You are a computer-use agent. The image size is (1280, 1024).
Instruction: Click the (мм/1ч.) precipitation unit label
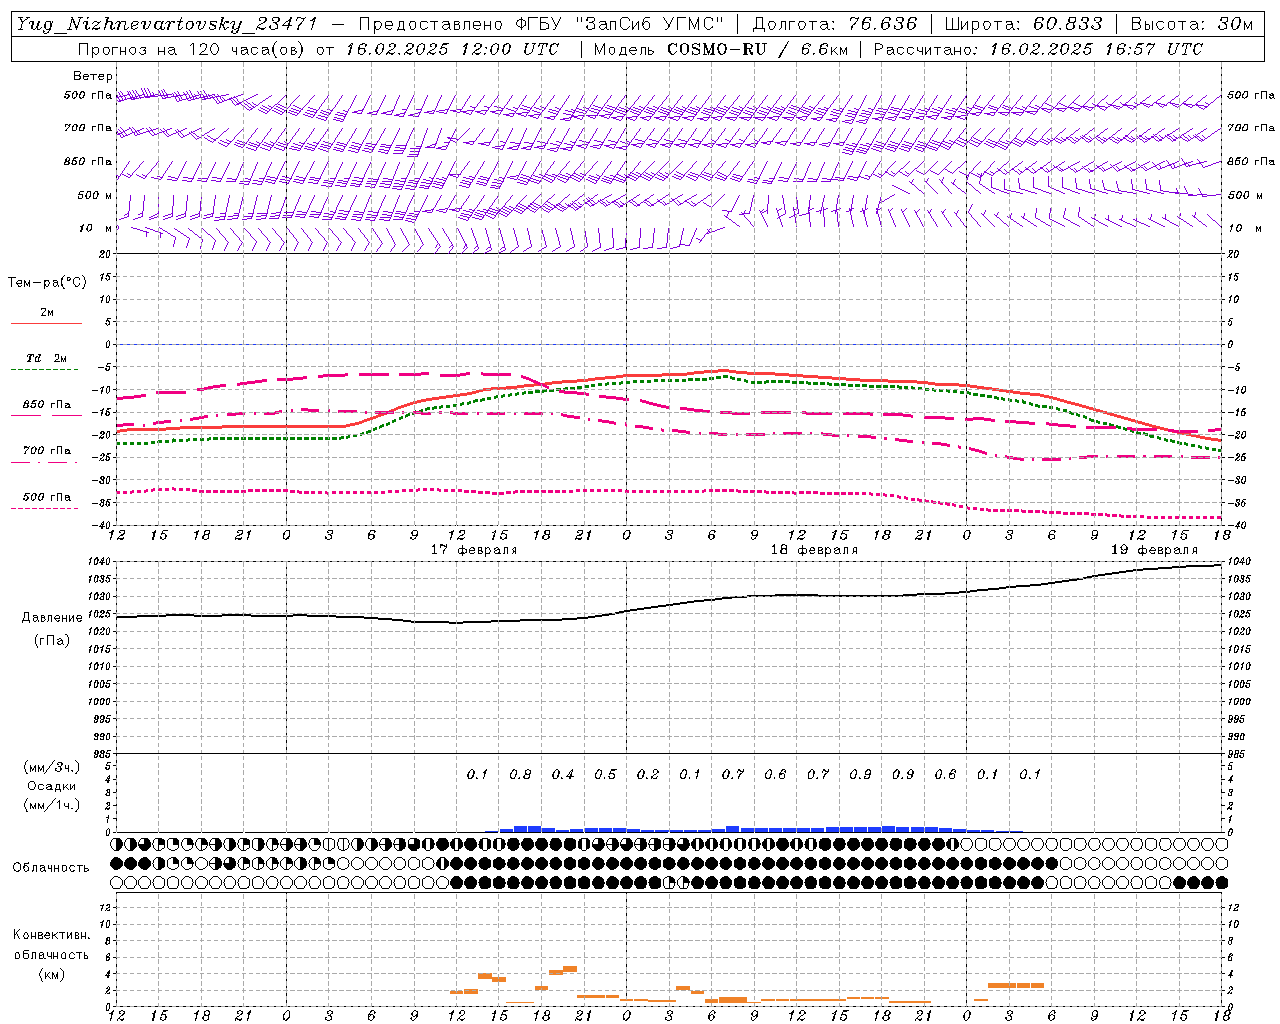(x=52, y=805)
